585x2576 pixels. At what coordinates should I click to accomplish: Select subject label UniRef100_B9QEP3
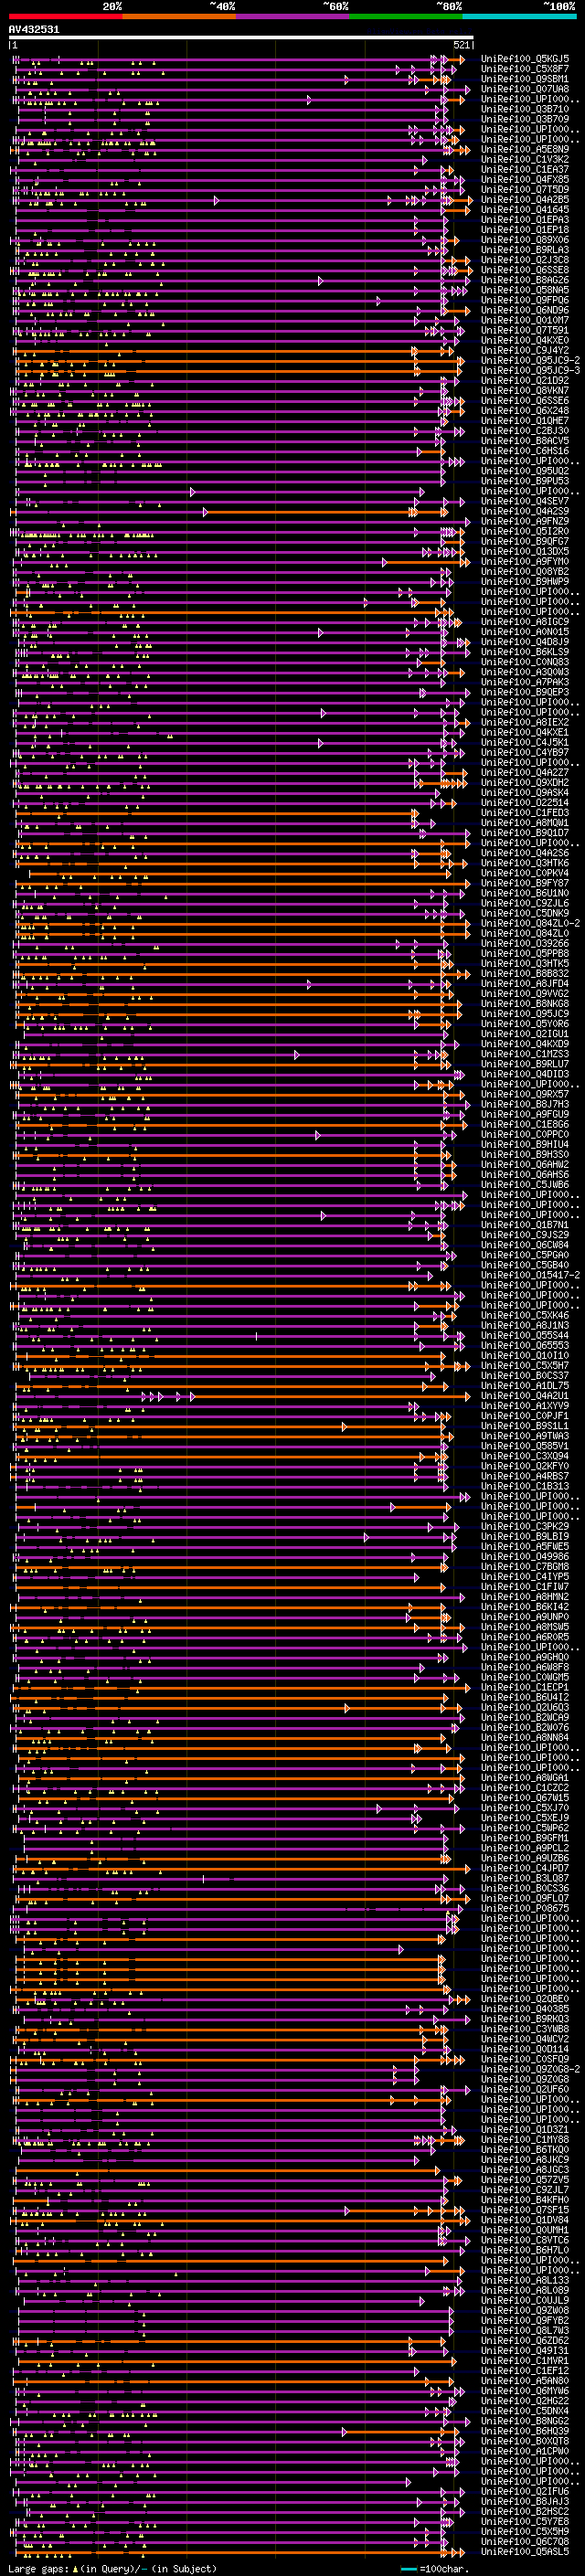point(525,692)
